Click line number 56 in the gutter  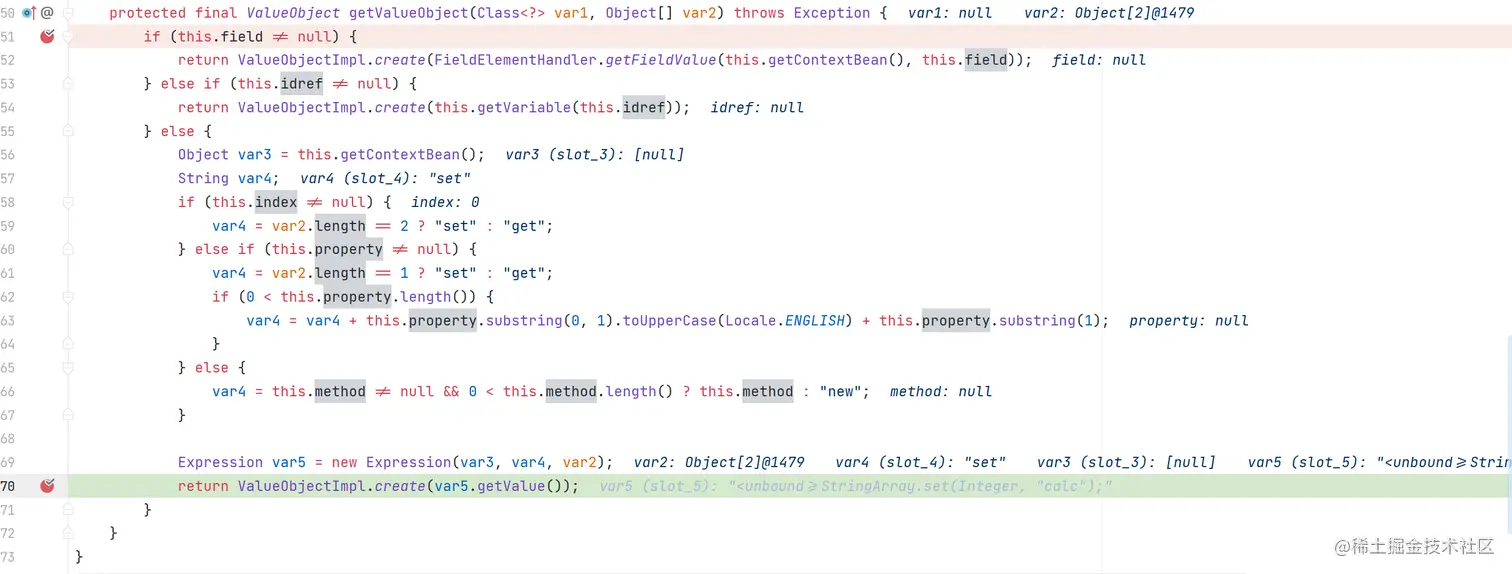click(8, 155)
